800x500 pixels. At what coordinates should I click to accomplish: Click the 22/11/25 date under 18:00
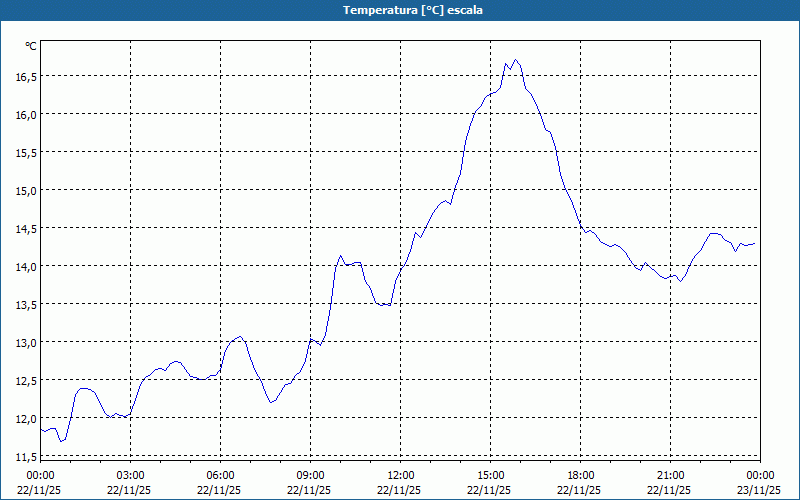pos(579,490)
